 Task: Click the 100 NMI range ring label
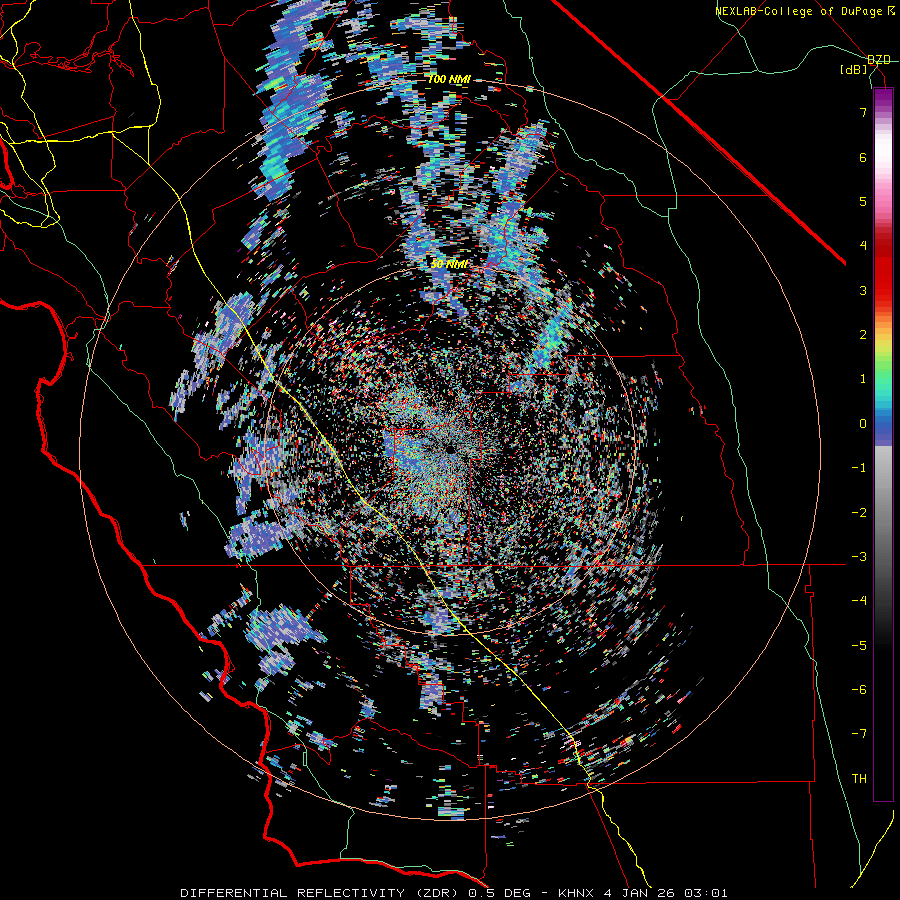click(449, 79)
